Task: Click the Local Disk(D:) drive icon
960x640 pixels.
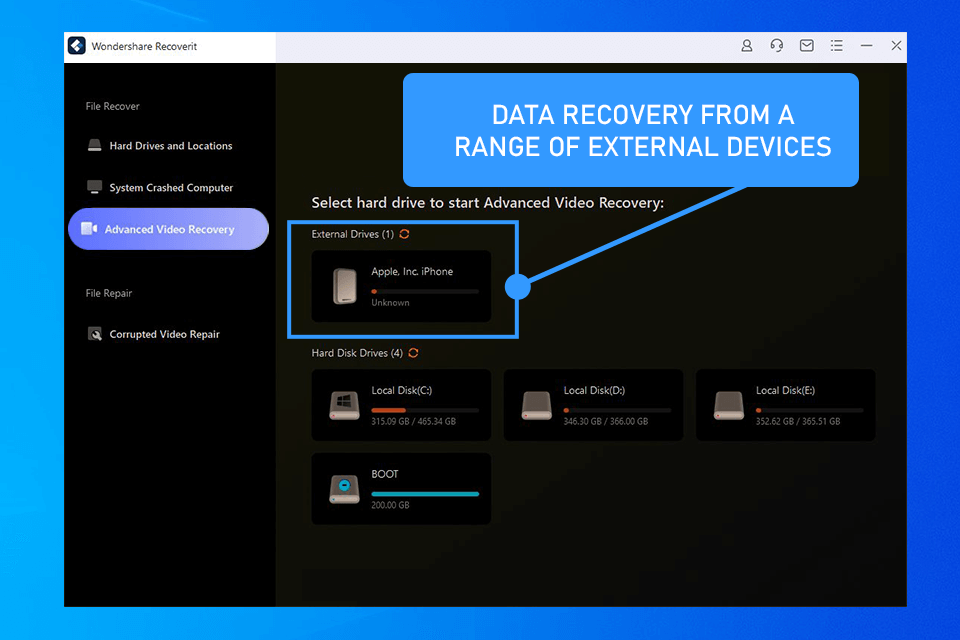Action: pyautogui.click(x=537, y=405)
